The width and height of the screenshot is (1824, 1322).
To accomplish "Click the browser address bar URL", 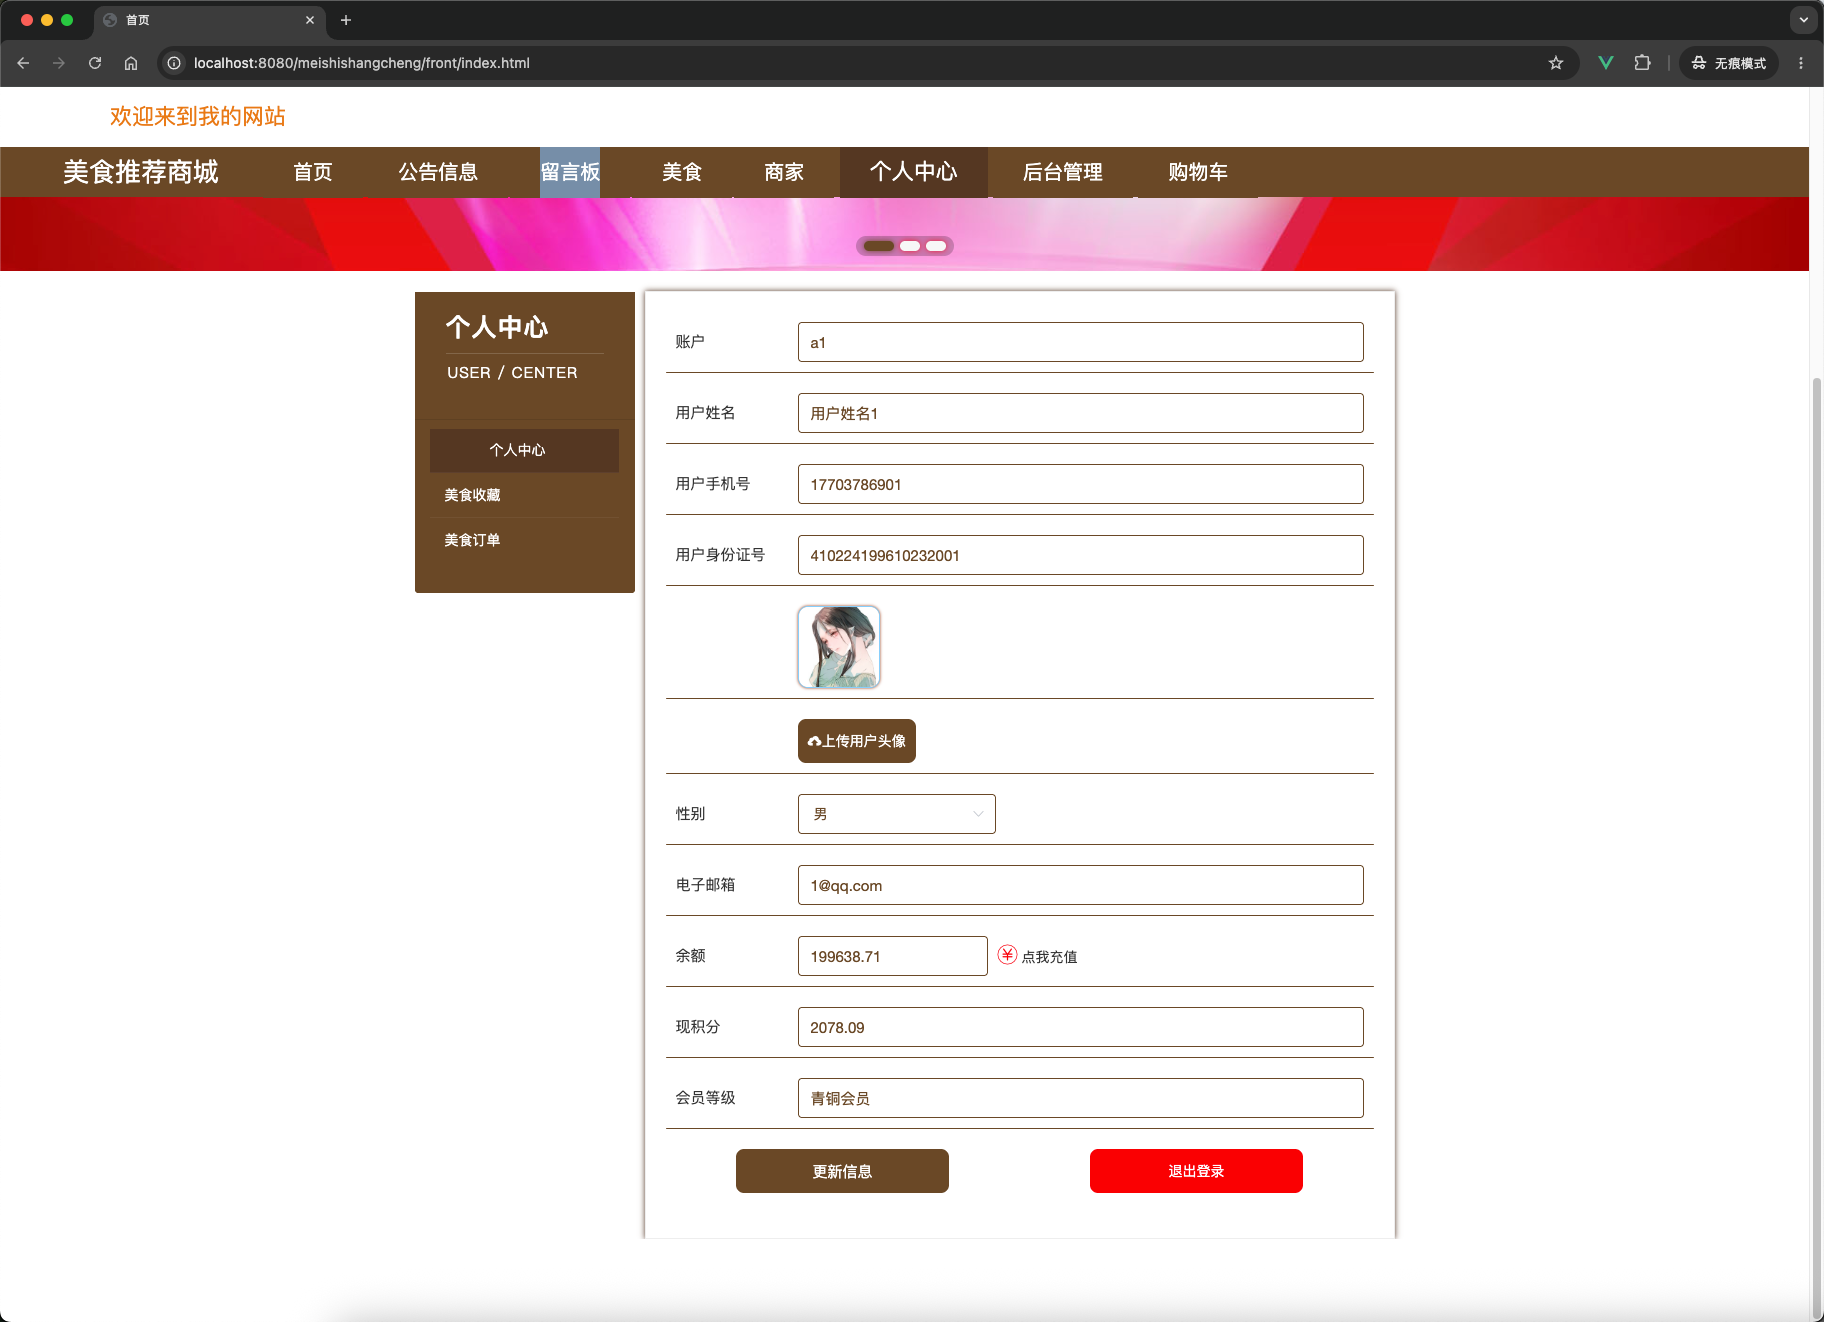I will [x=362, y=63].
